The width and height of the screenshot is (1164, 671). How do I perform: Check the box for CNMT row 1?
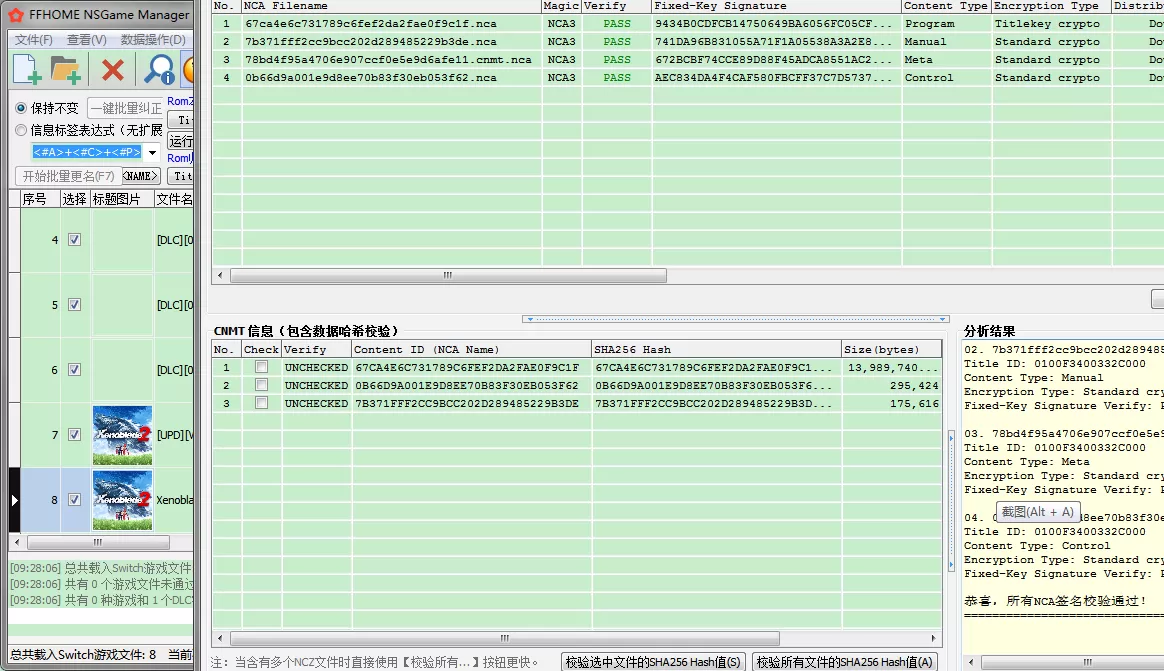click(x=261, y=367)
